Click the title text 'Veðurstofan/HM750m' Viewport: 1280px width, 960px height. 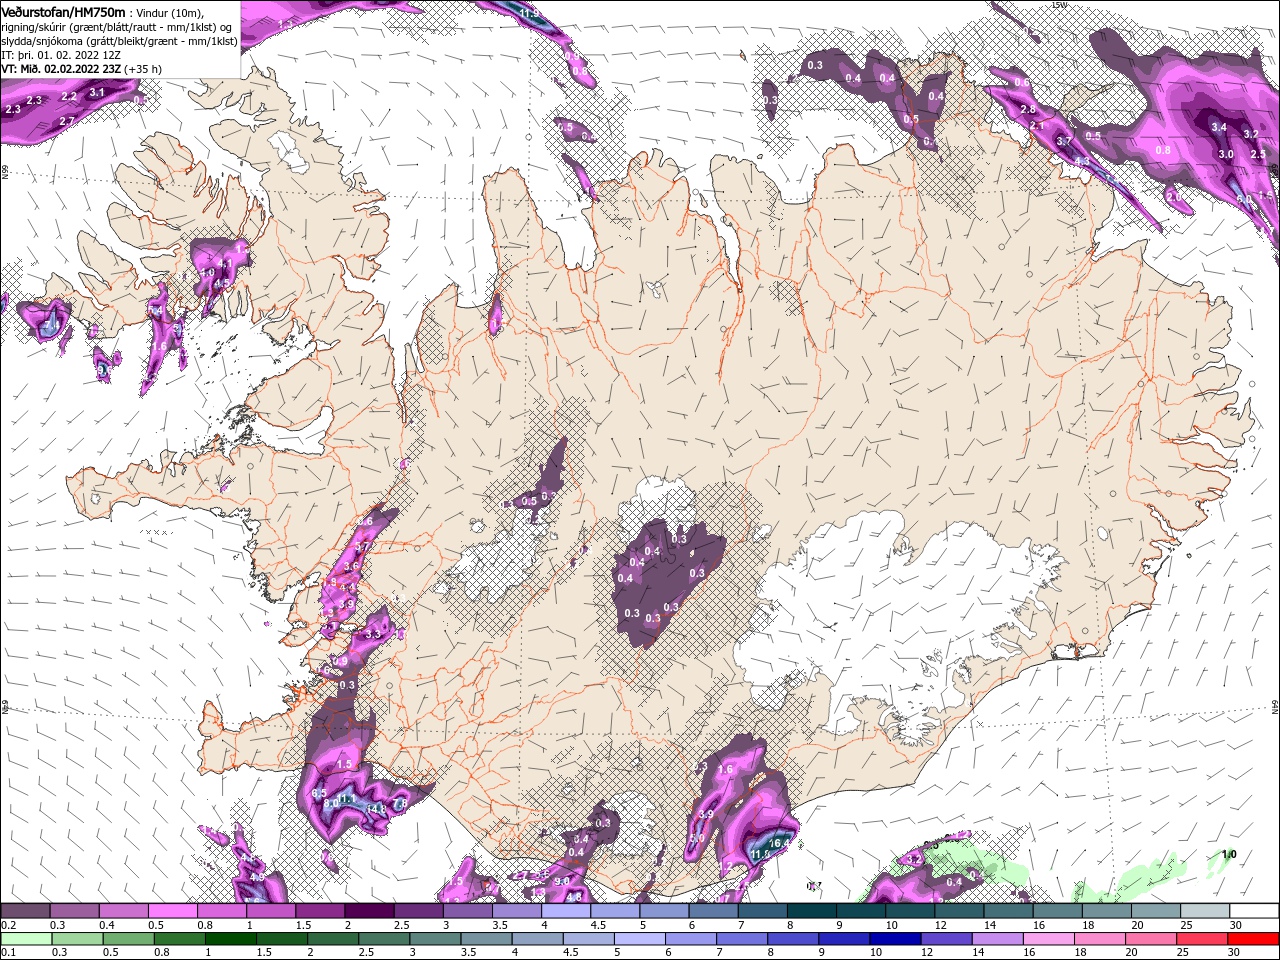pos(64,12)
